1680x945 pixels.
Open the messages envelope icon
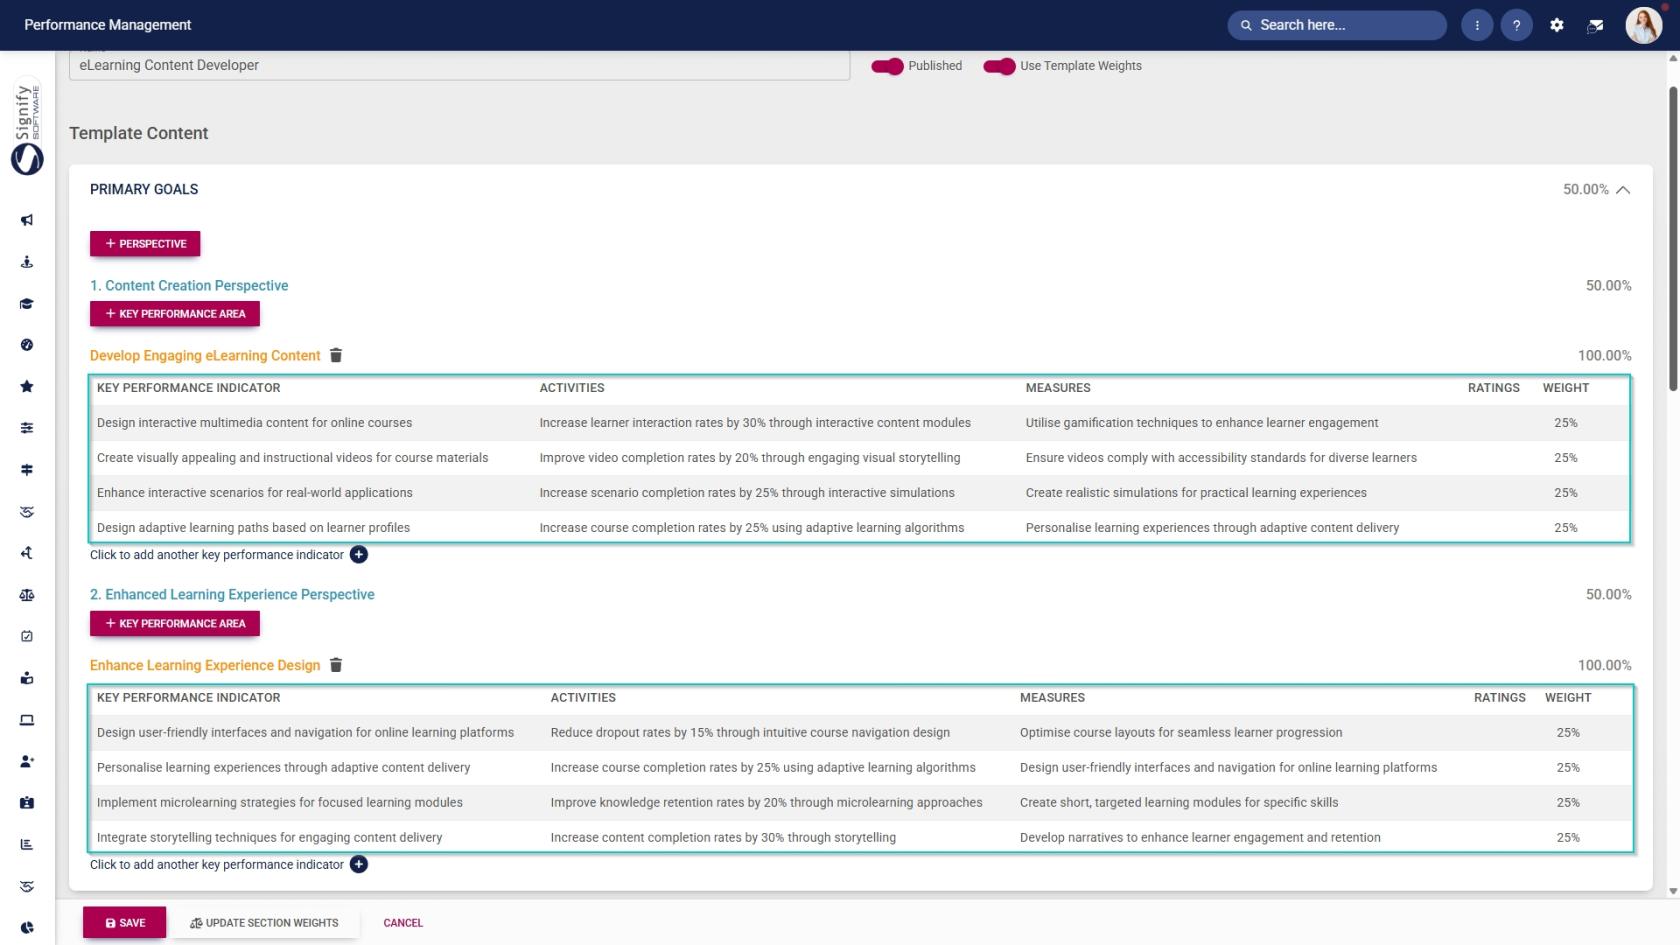1596,25
